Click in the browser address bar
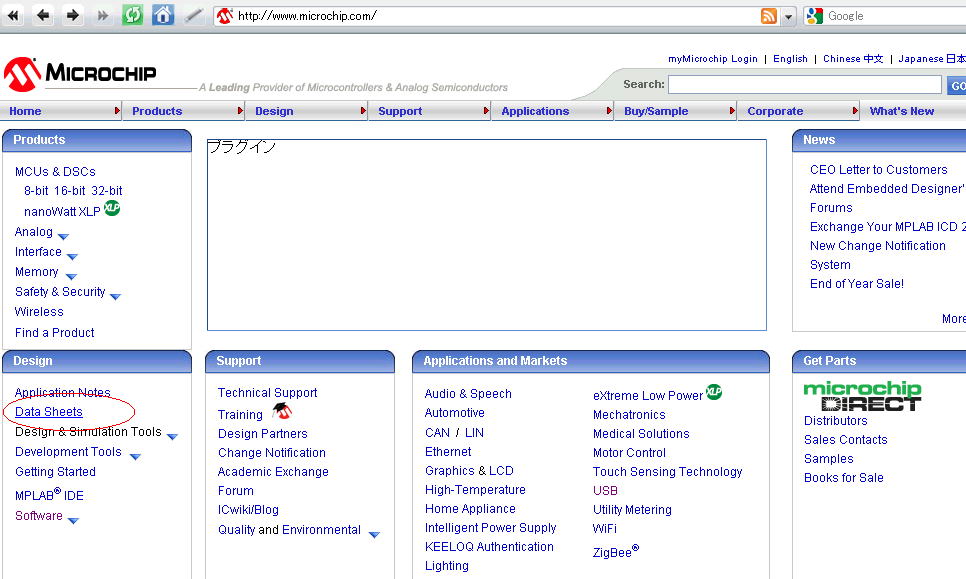The height and width of the screenshot is (579, 966). 487,16
